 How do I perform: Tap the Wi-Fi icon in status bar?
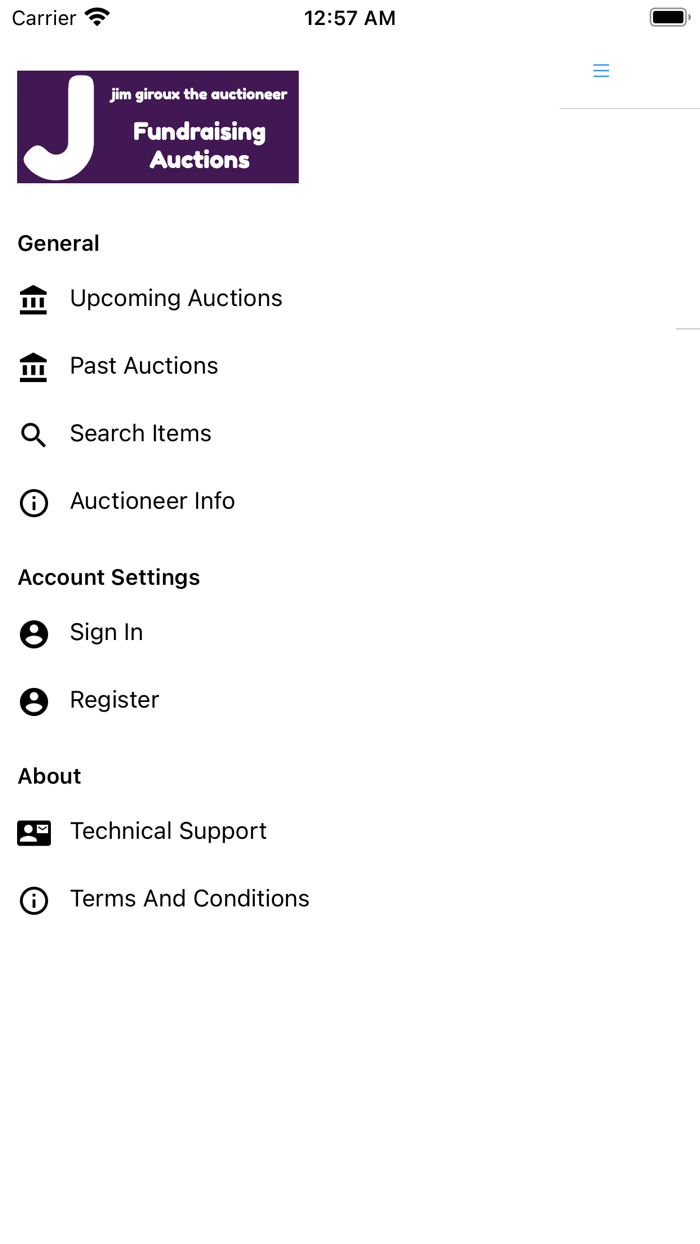(x=97, y=18)
